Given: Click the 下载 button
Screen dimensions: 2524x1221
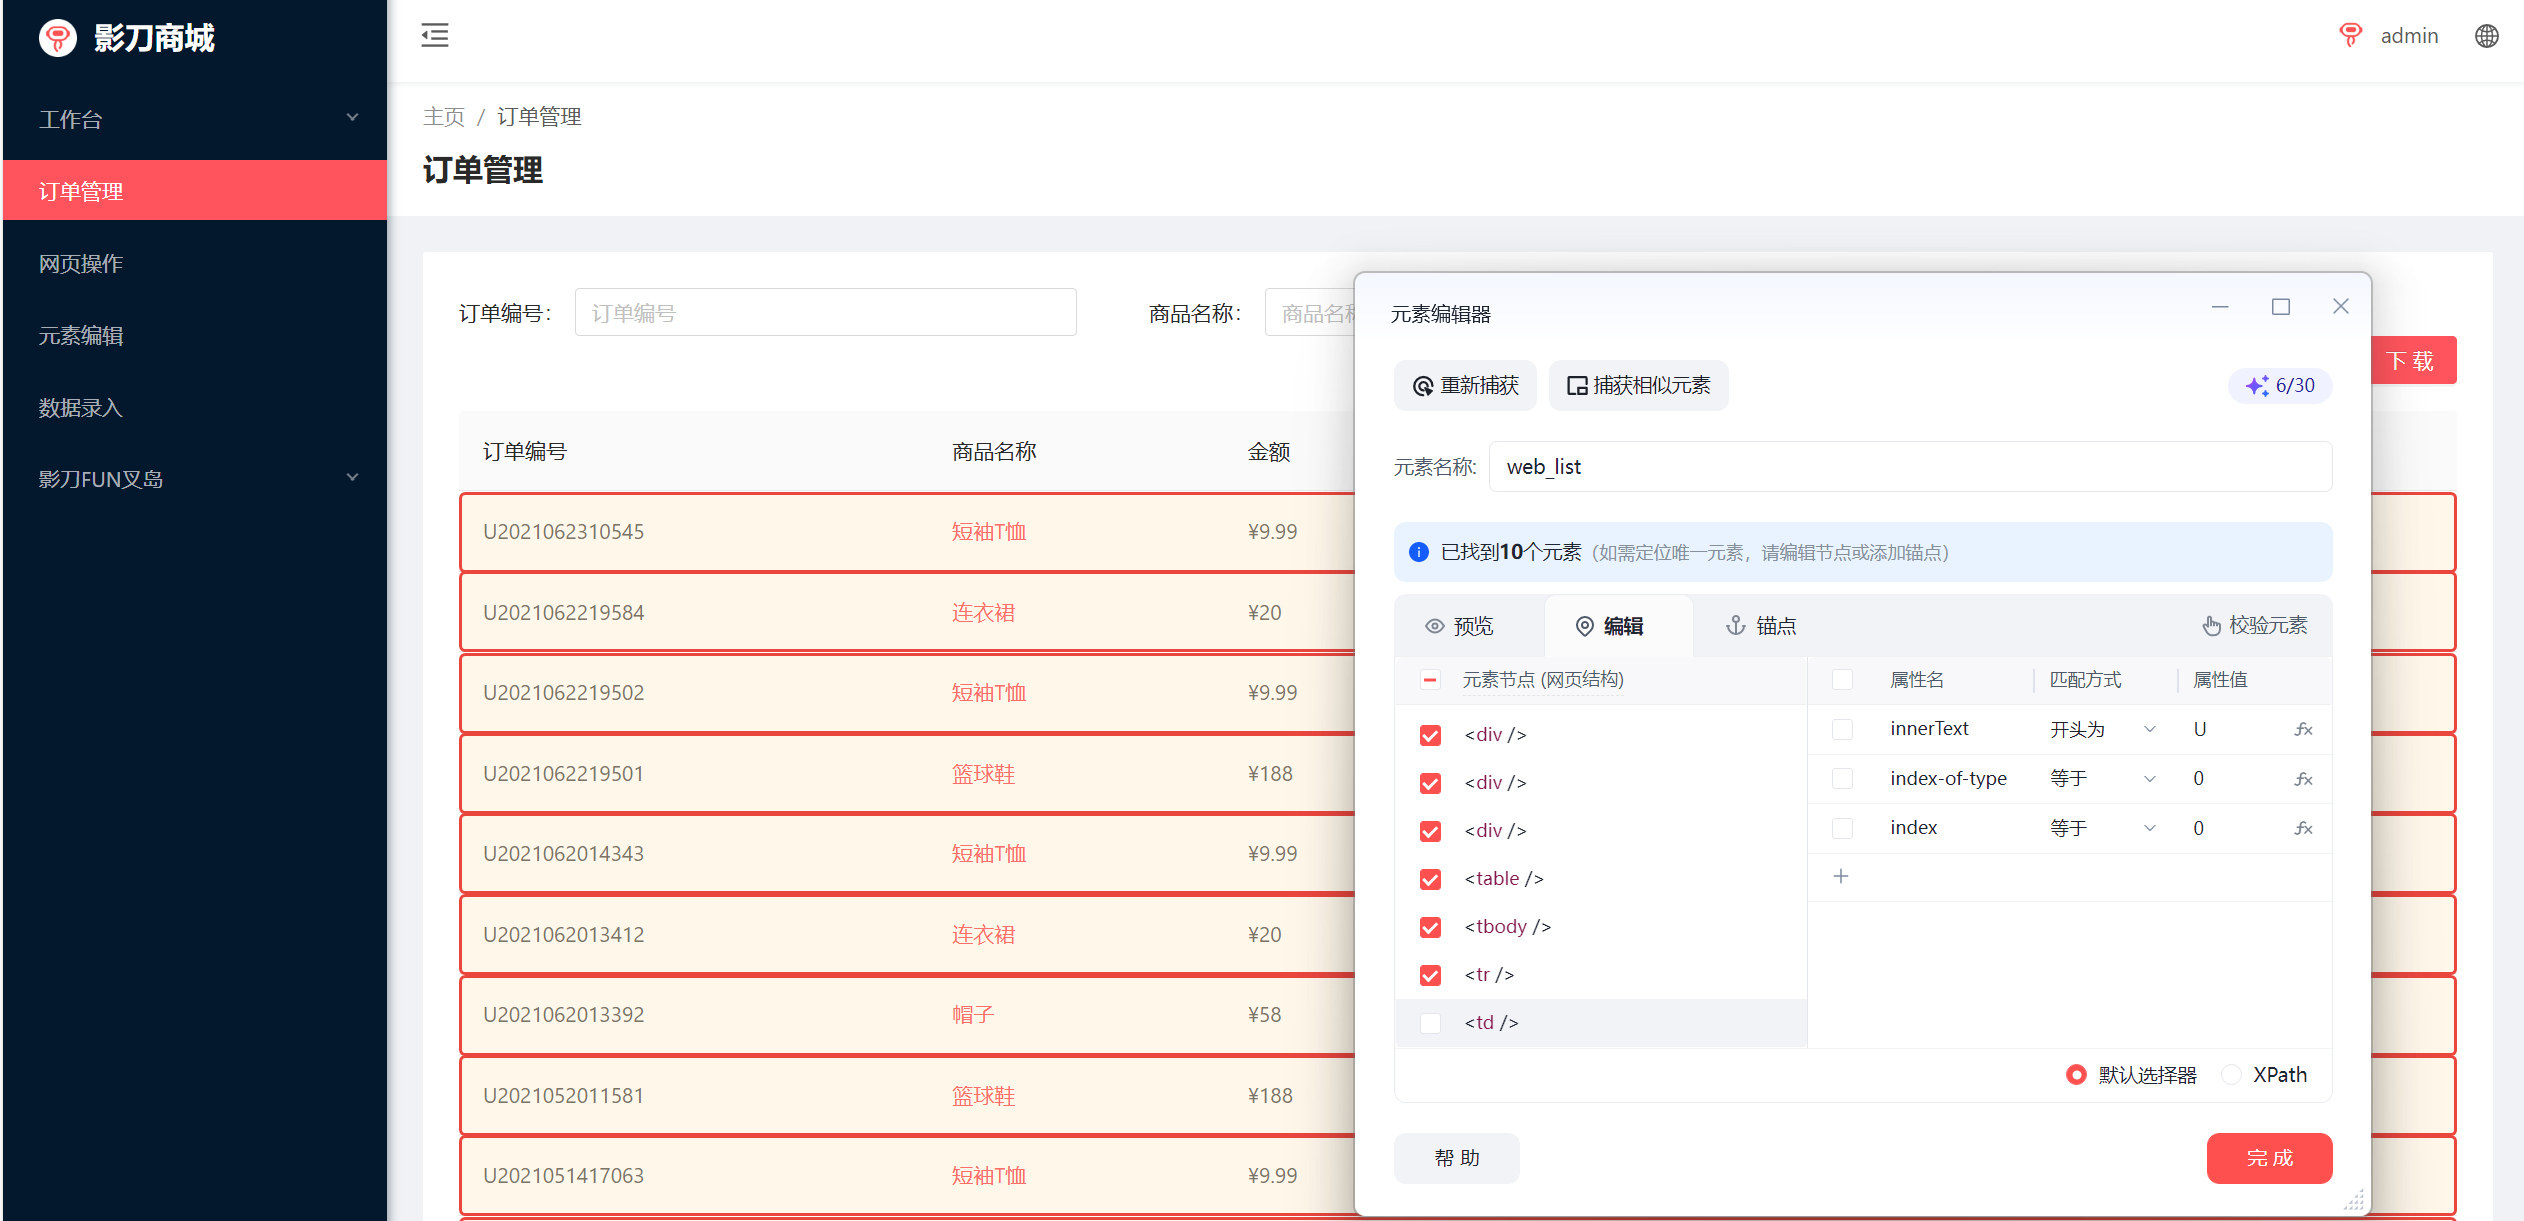Looking at the screenshot, I should pos(2414,360).
